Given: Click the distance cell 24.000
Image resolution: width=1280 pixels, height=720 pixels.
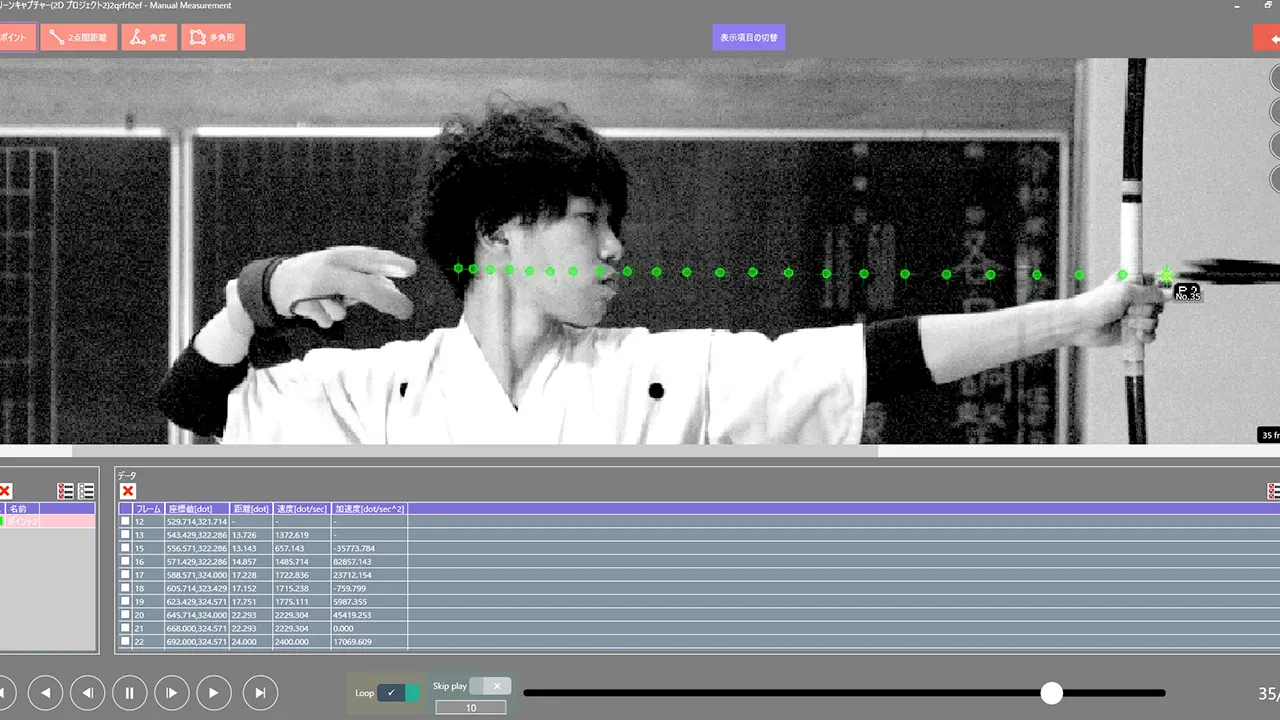Looking at the screenshot, I should pyautogui.click(x=251, y=641).
